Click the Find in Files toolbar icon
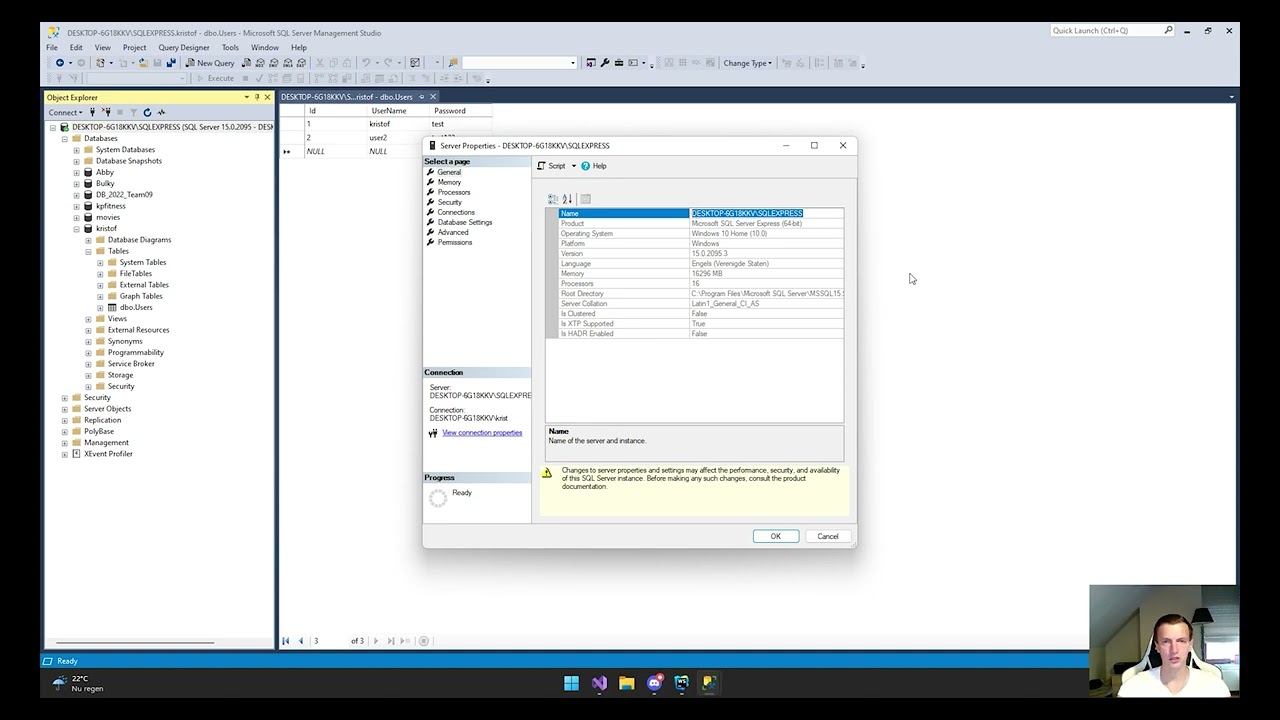The width and height of the screenshot is (1280, 720). click(x=453, y=63)
